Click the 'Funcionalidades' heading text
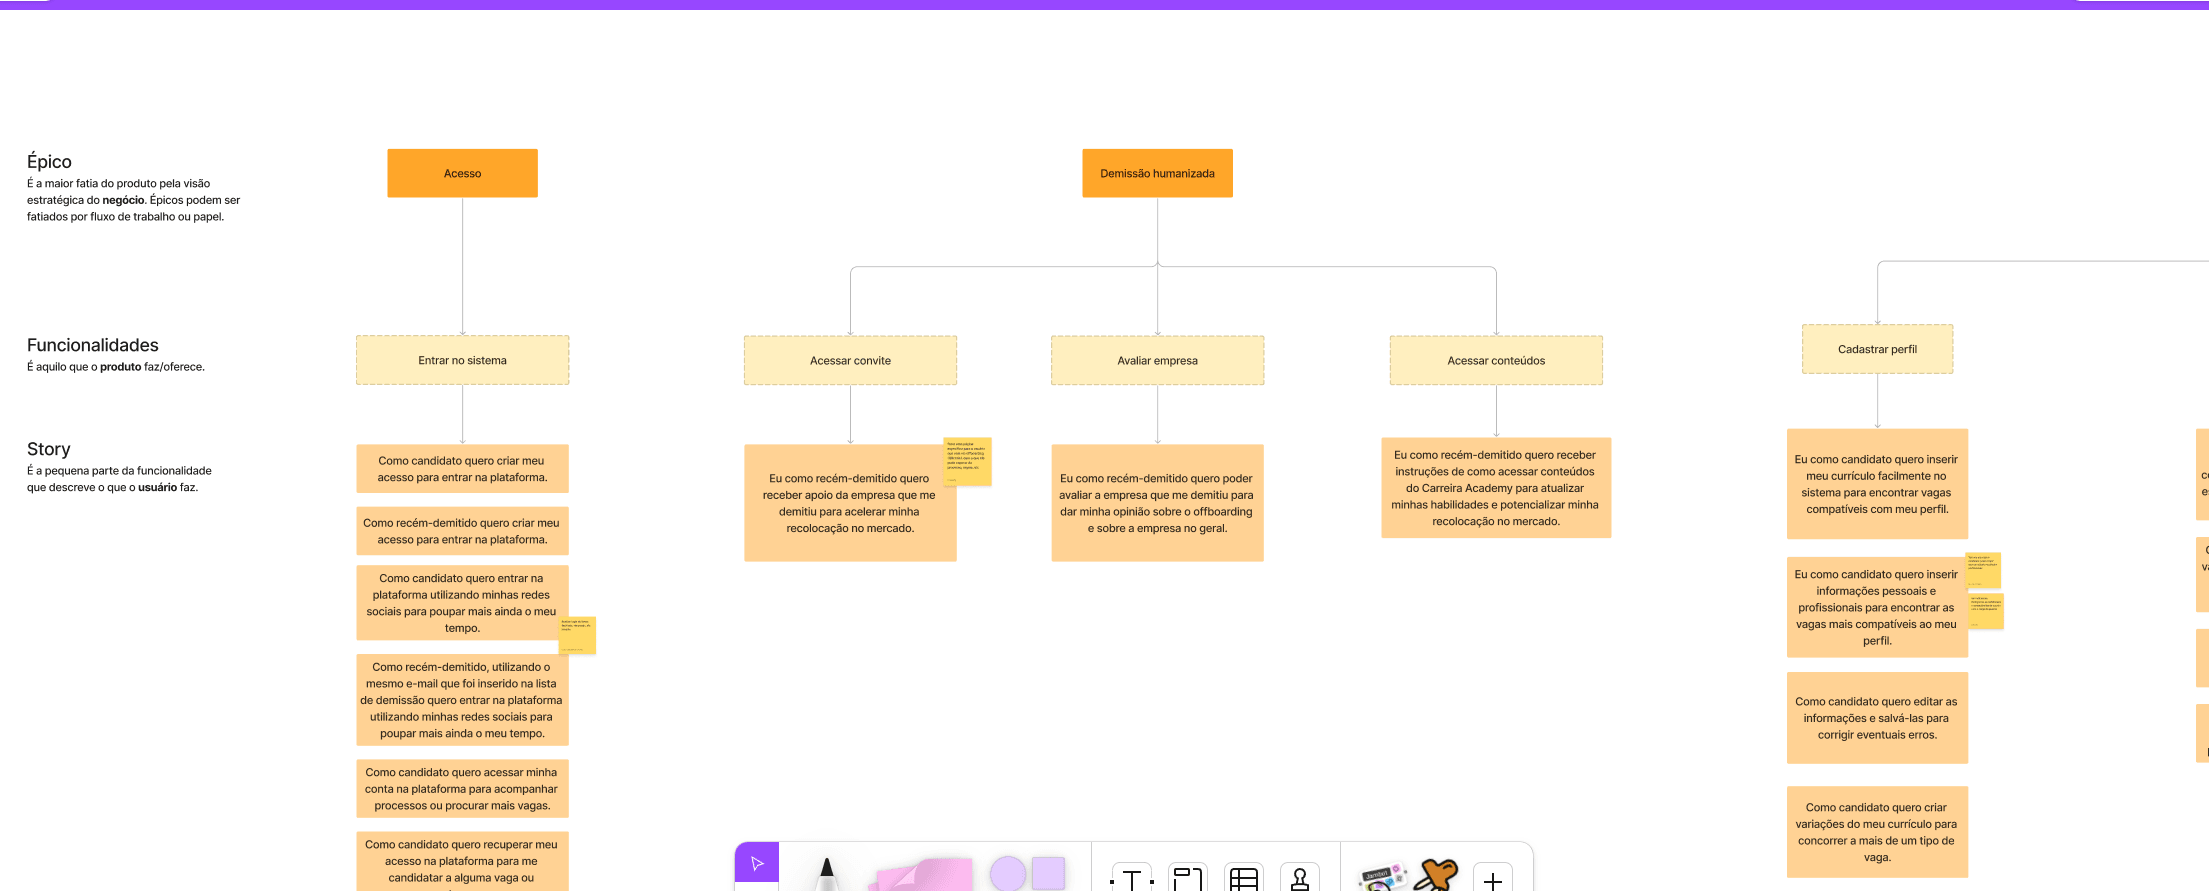This screenshot has width=2209, height=891. (93, 345)
